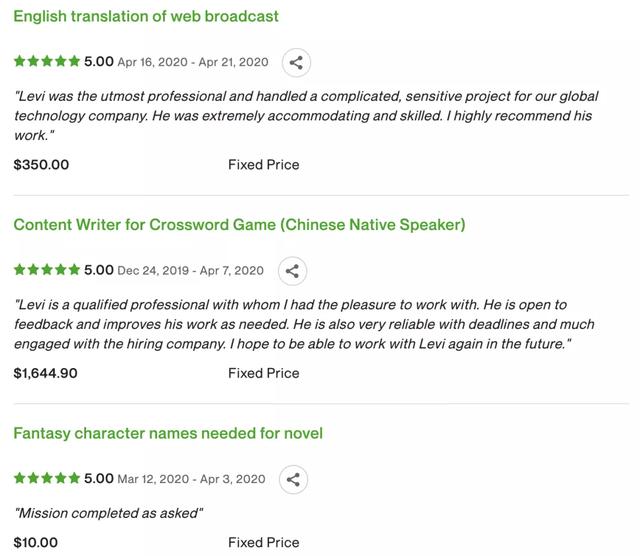Click Fixed Price label next to $1,644.90

tap(264, 373)
